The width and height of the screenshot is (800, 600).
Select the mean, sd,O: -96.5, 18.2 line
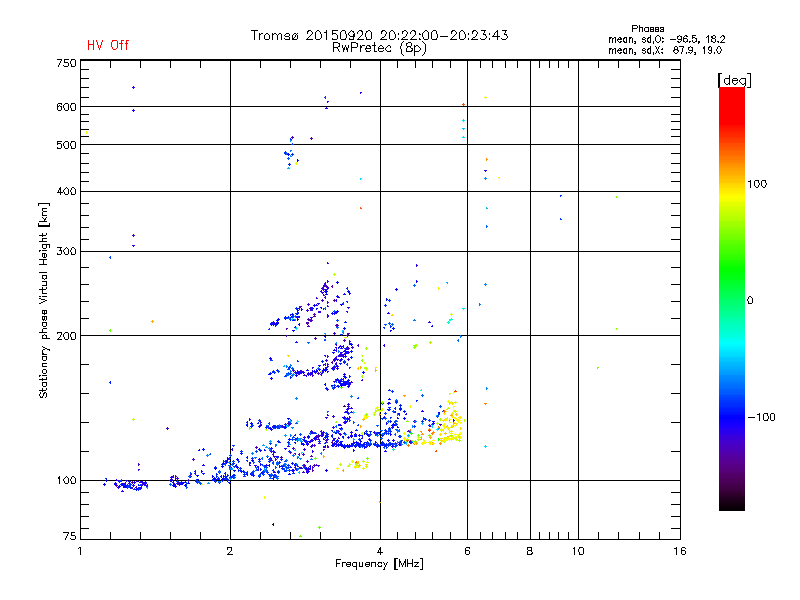[666, 39]
